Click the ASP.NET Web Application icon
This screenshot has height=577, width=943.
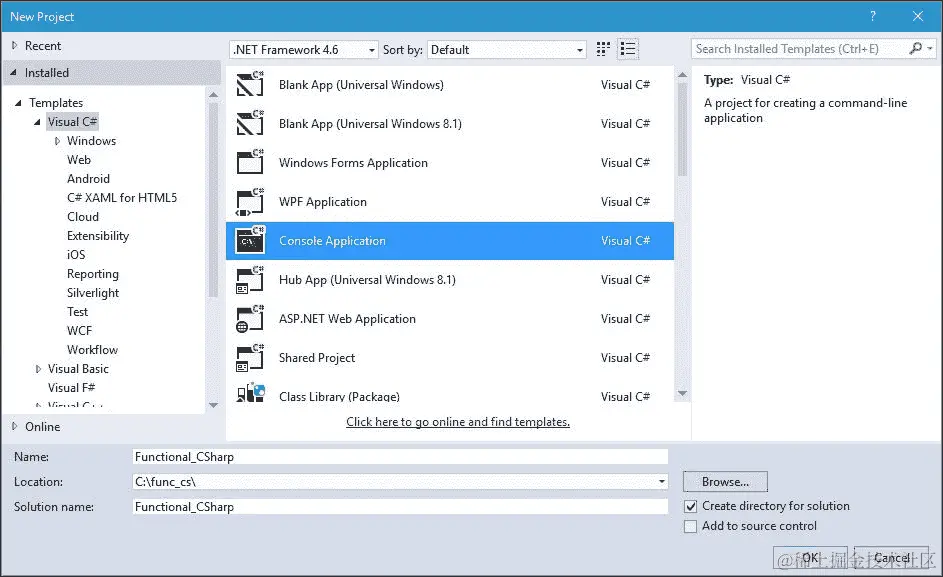(250, 319)
